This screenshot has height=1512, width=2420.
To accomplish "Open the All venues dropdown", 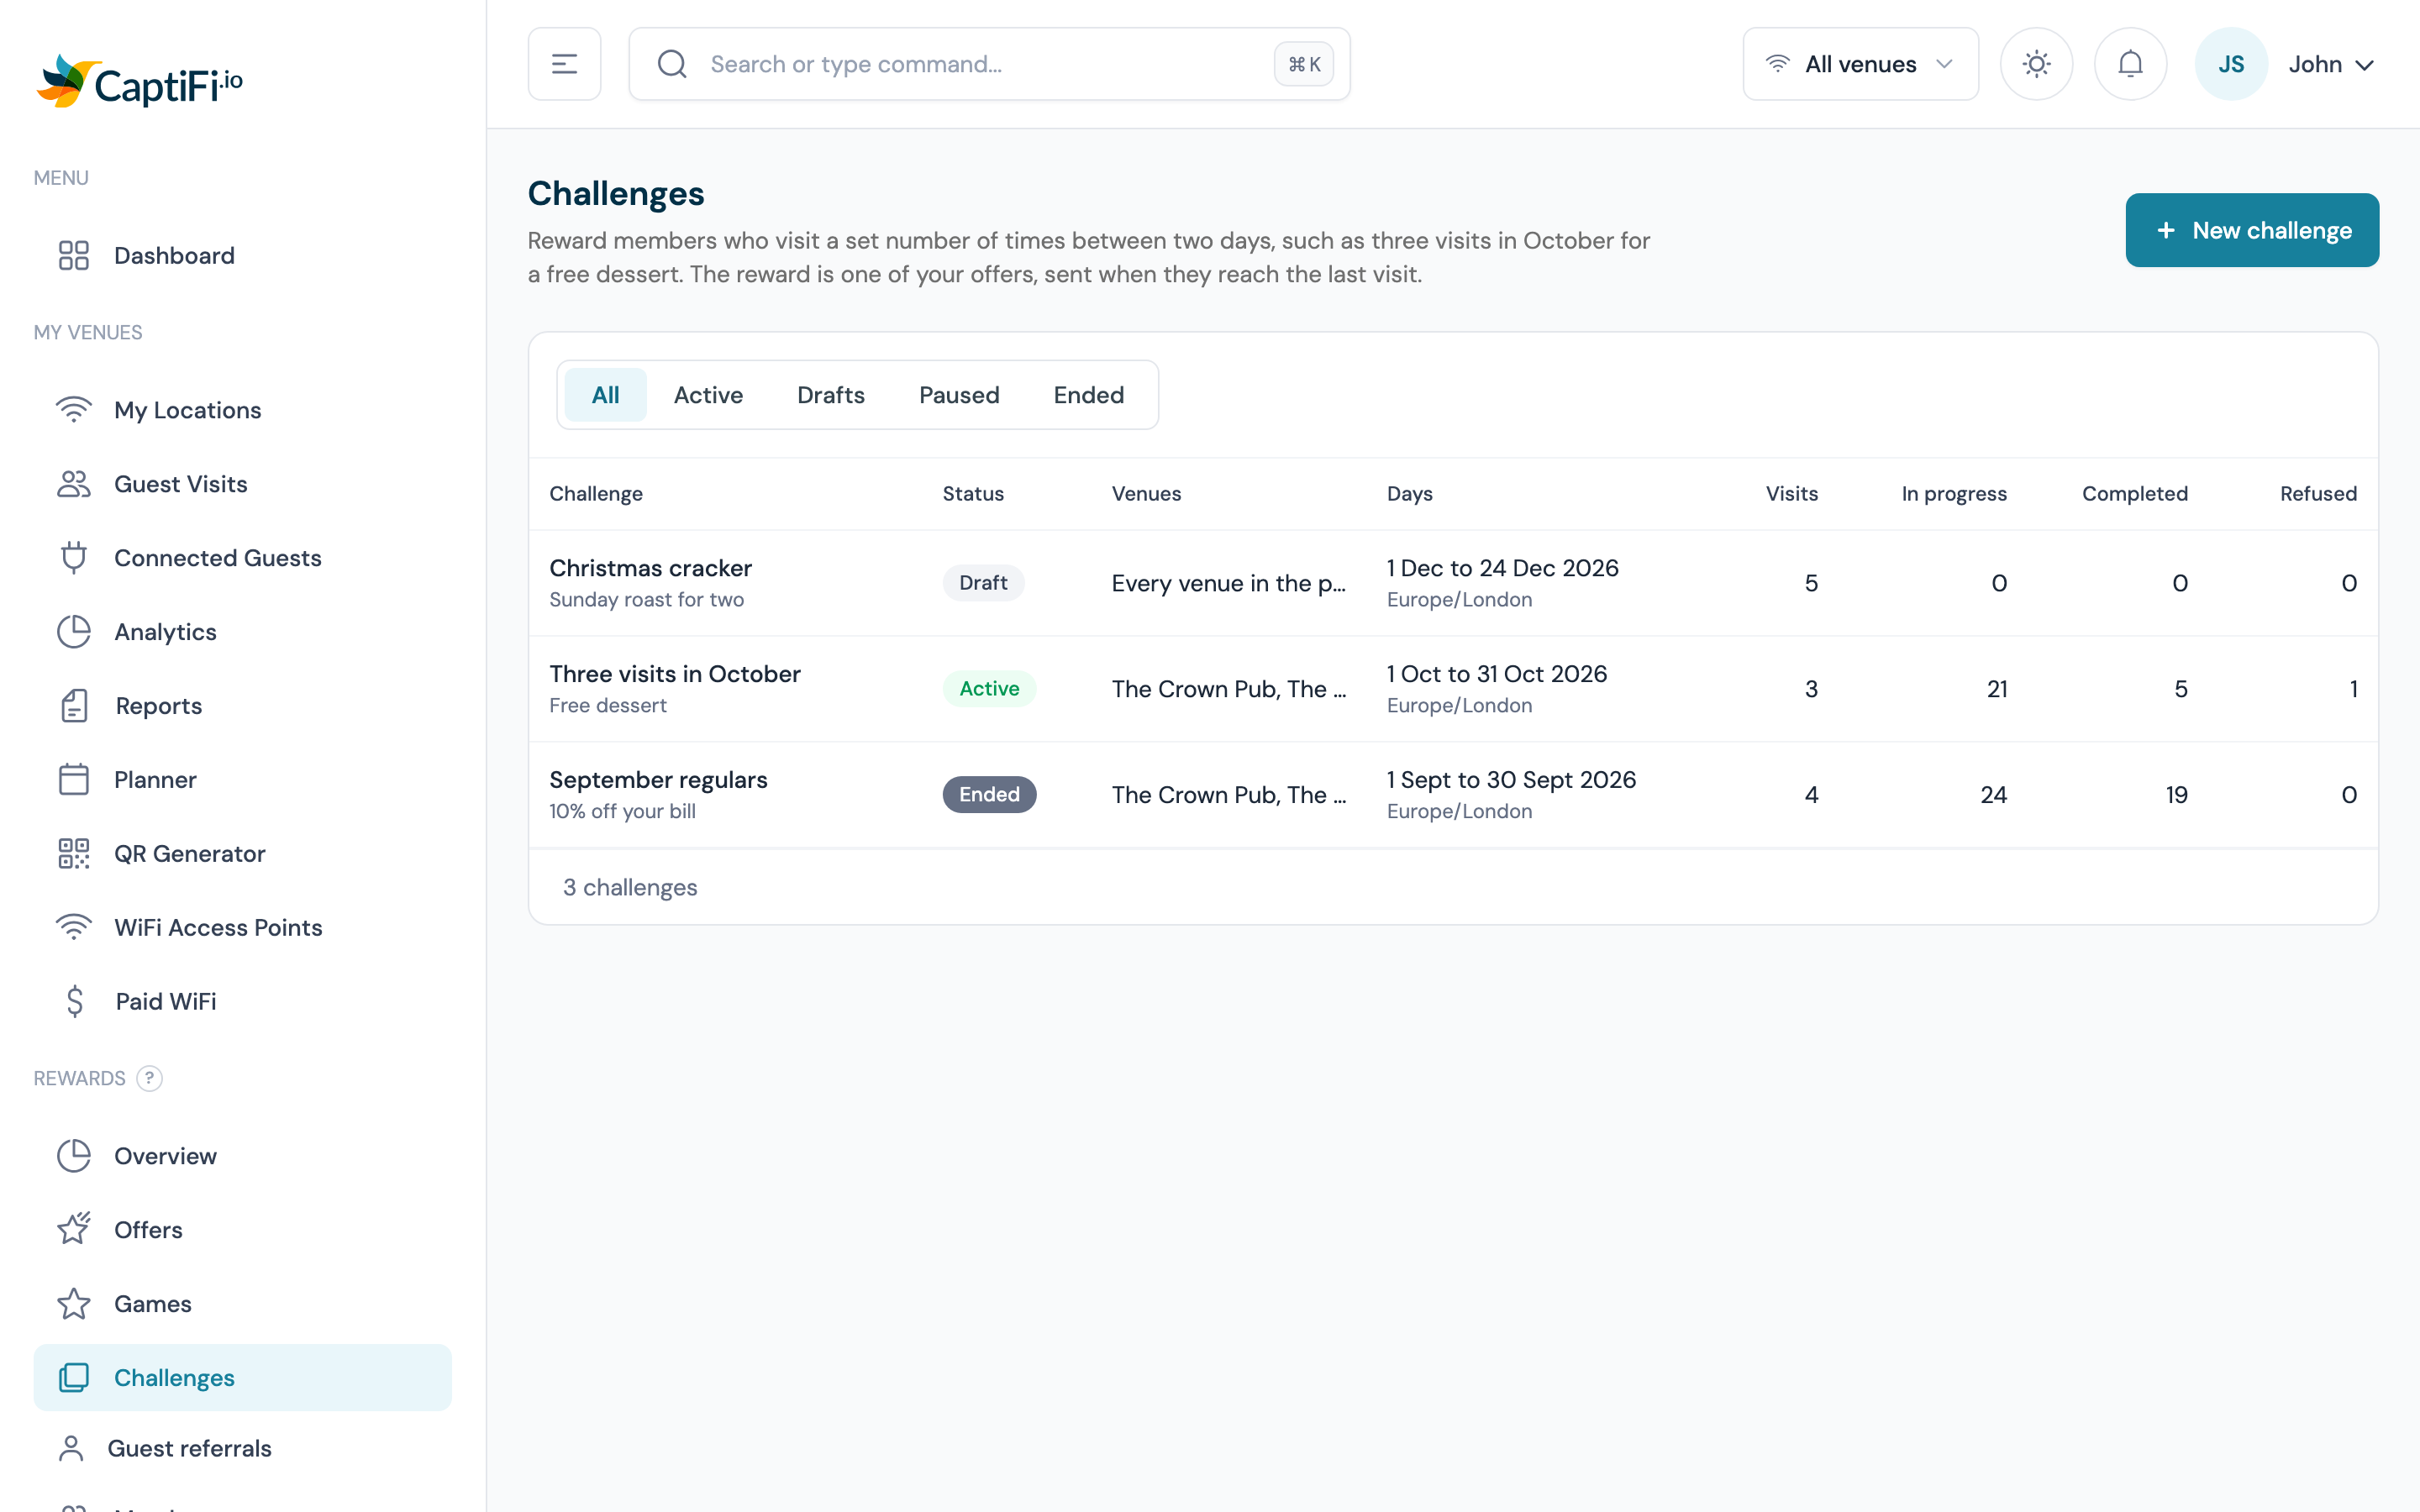I will (1860, 64).
